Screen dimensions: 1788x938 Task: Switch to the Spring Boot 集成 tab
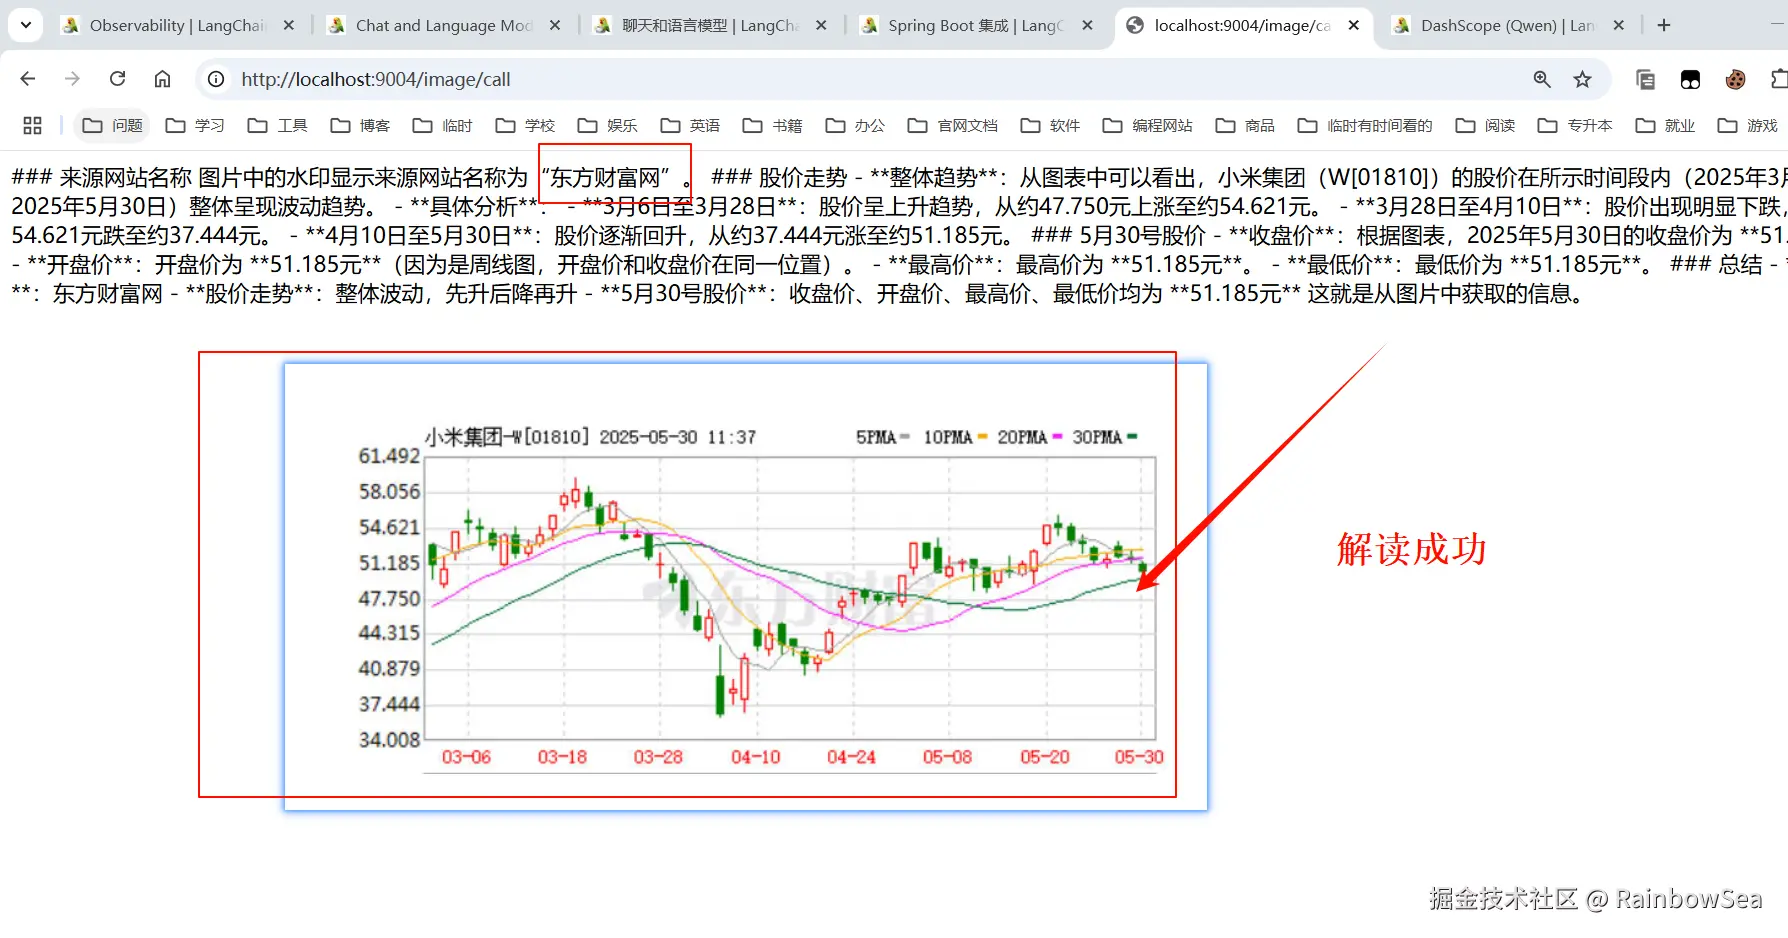(x=976, y=25)
